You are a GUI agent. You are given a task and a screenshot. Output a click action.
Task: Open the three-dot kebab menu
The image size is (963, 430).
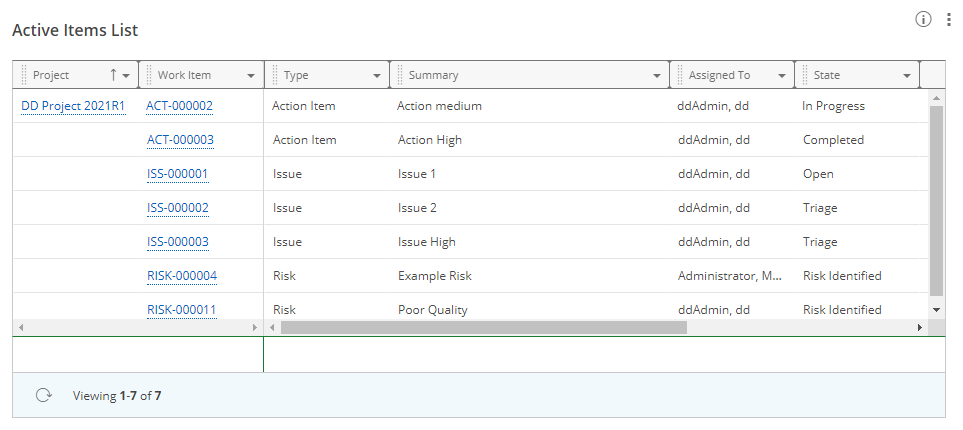tap(948, 20)
